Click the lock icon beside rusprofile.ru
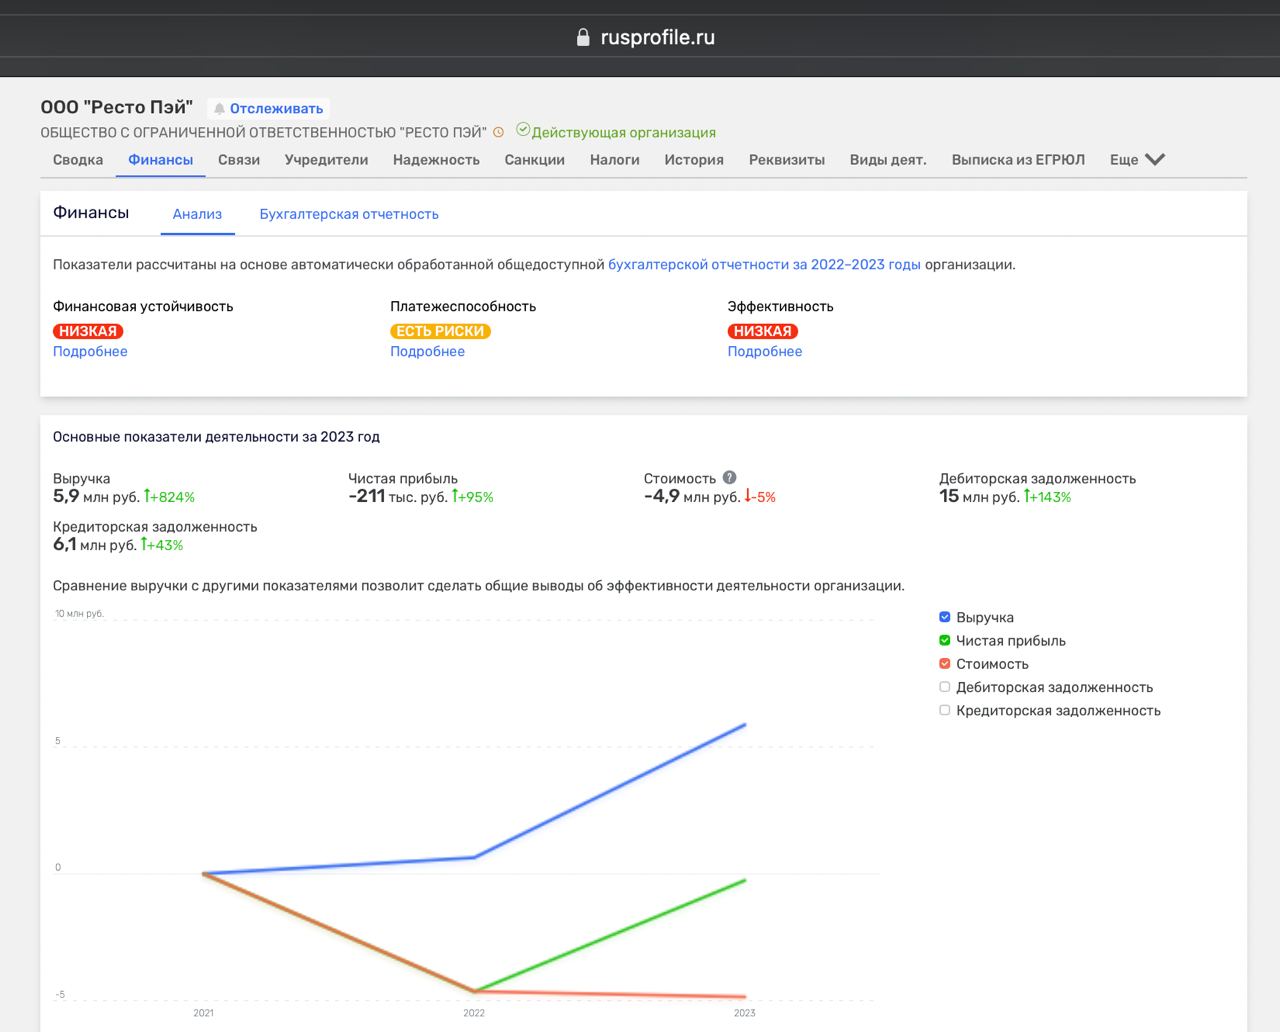 (x=583, y=37)
